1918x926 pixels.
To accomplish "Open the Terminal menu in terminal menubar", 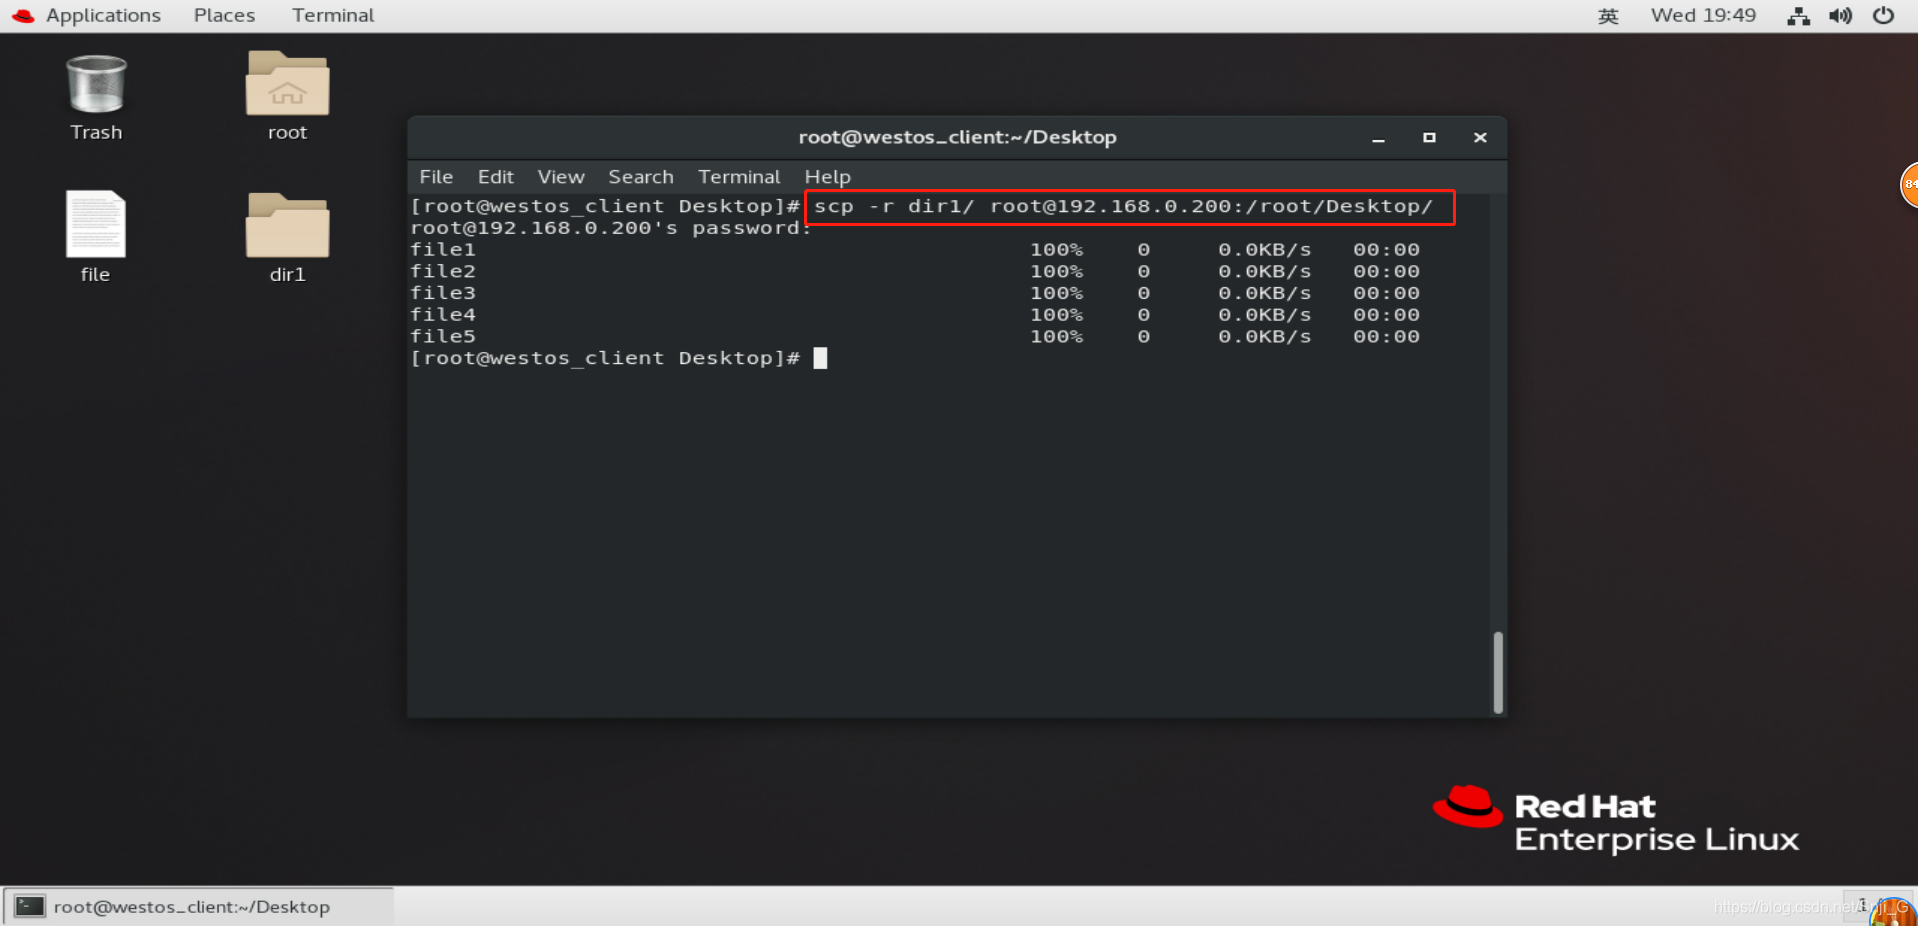I will [x=739, y=177].
